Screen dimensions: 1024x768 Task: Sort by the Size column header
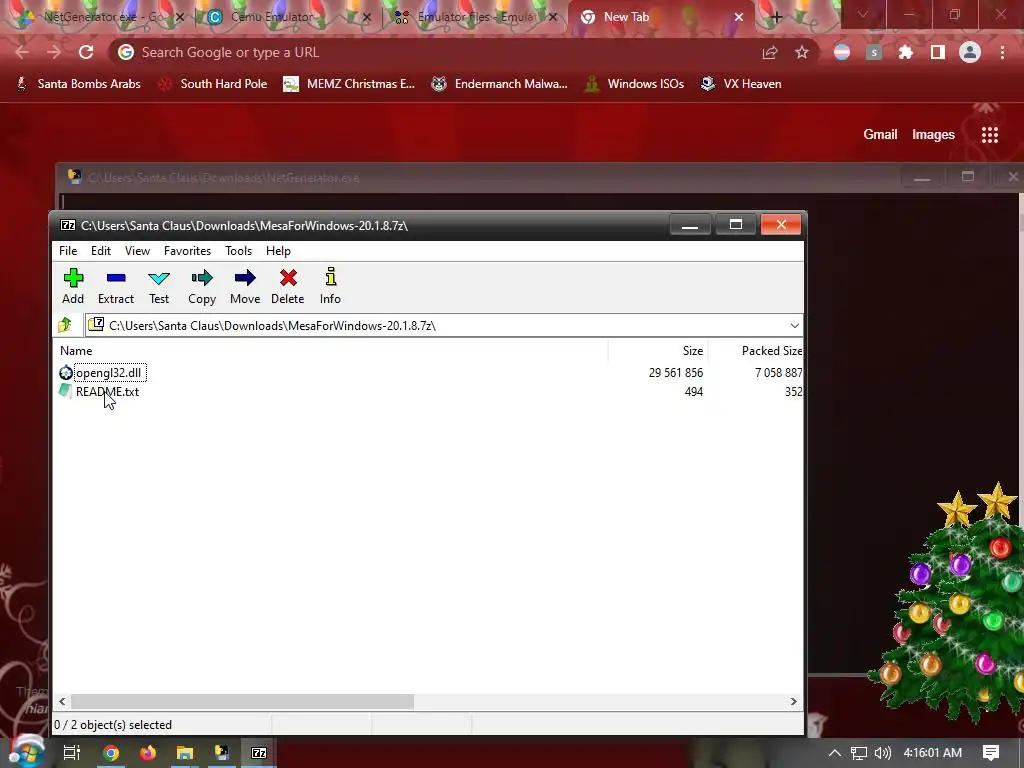(693, 351)
